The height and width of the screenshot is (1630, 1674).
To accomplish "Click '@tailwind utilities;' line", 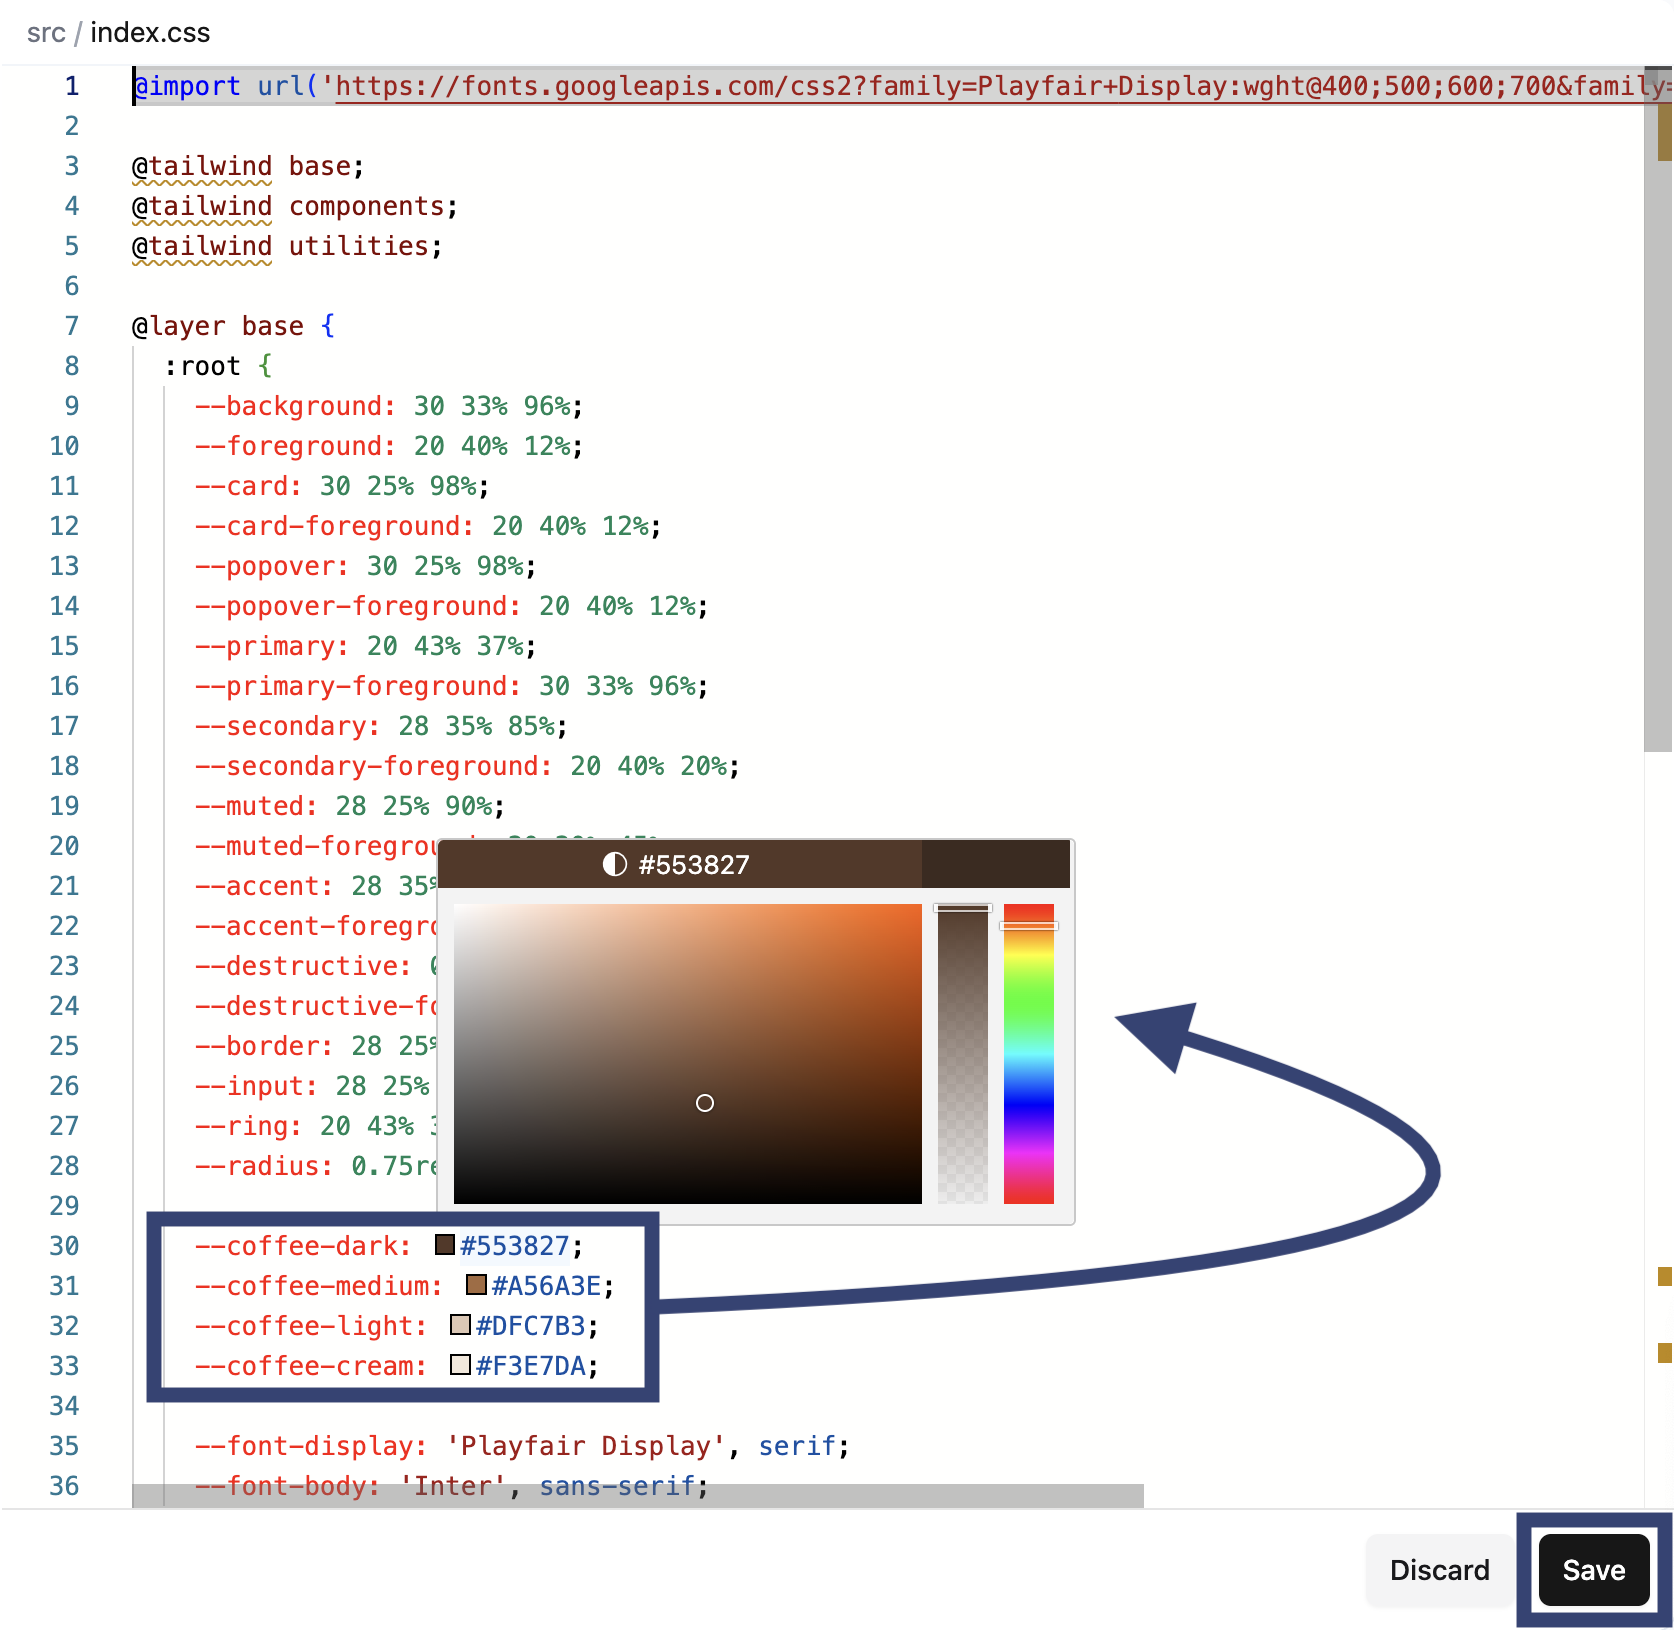I will pyautogui.click(x=287, y=246).
